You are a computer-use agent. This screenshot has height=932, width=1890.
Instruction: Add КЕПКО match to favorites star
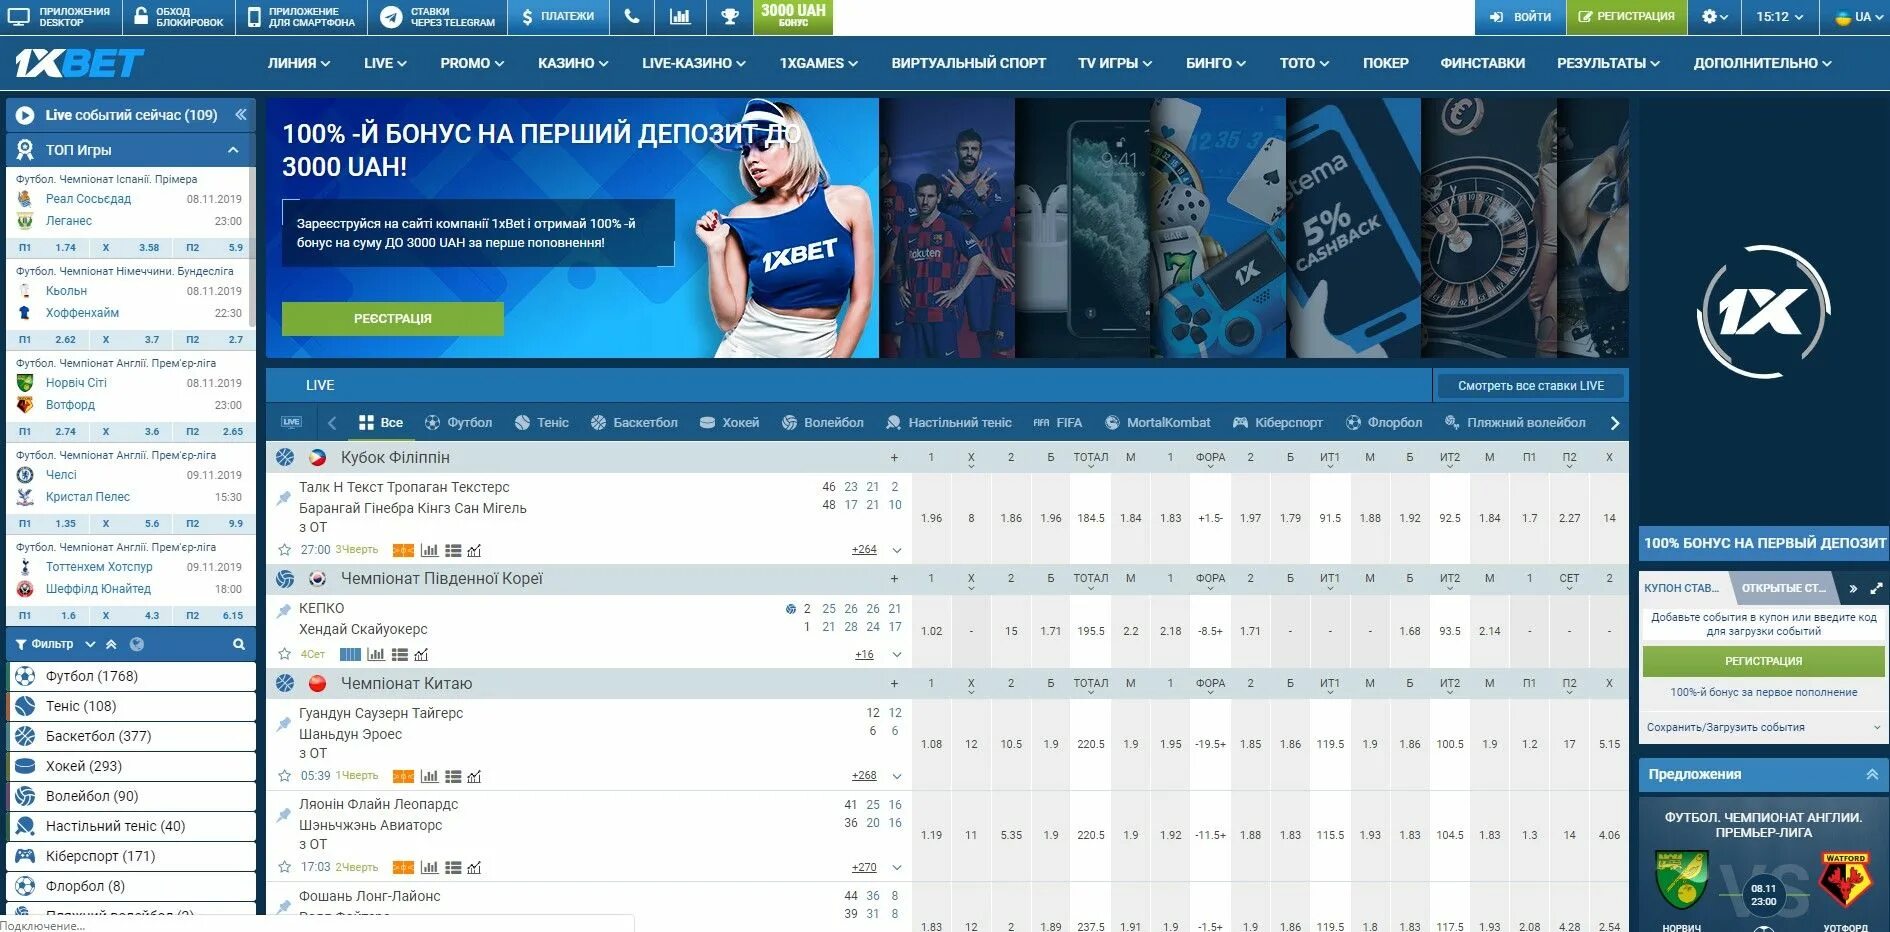[284, 654]
